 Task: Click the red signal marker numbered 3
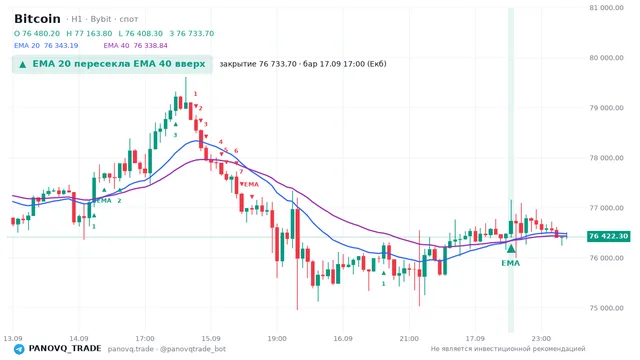point(205,124)
